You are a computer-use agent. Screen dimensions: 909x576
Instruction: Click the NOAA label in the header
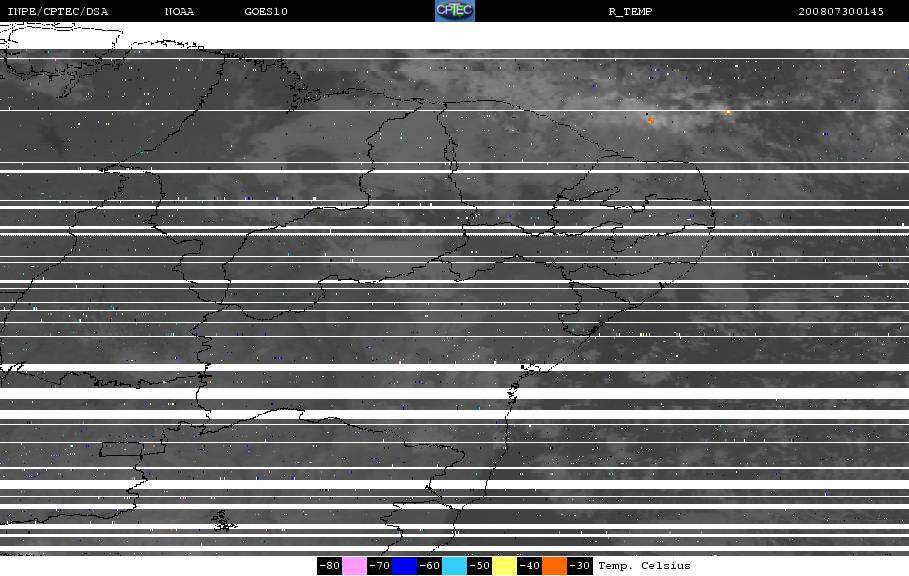pos(179,11)
